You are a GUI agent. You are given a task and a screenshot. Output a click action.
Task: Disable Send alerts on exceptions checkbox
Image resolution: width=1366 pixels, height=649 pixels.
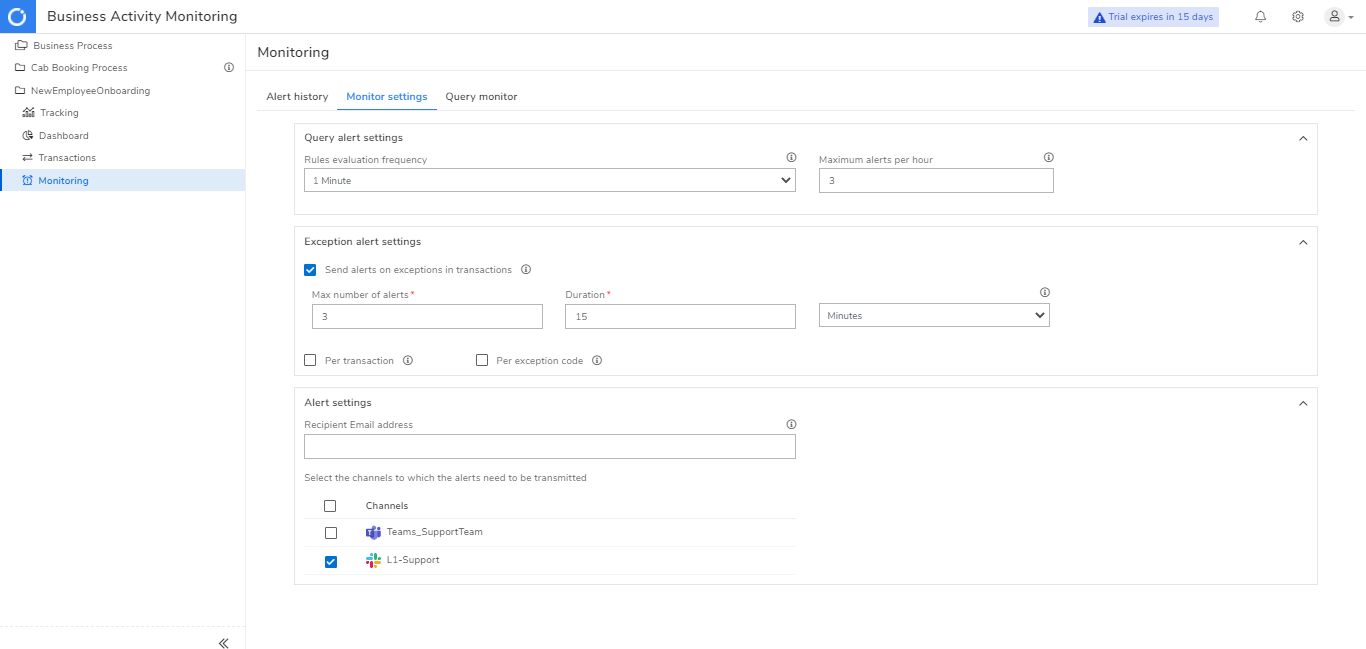310,270
